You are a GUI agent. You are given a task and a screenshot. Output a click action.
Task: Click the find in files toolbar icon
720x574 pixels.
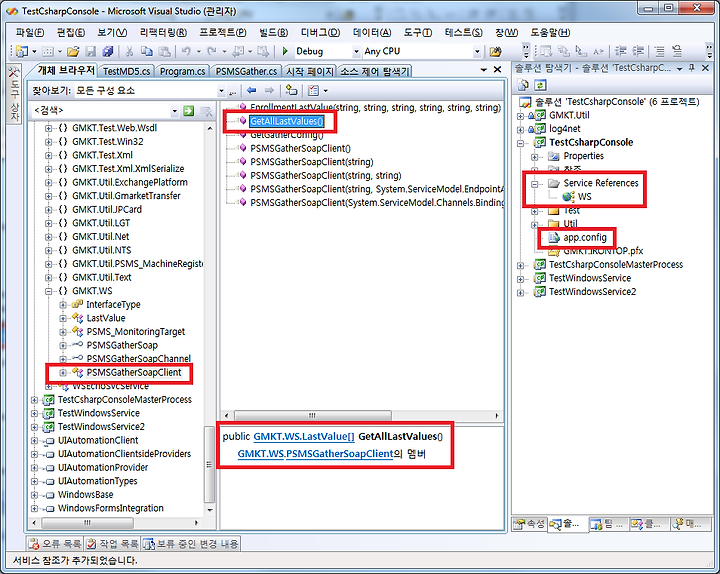[495, 51]
